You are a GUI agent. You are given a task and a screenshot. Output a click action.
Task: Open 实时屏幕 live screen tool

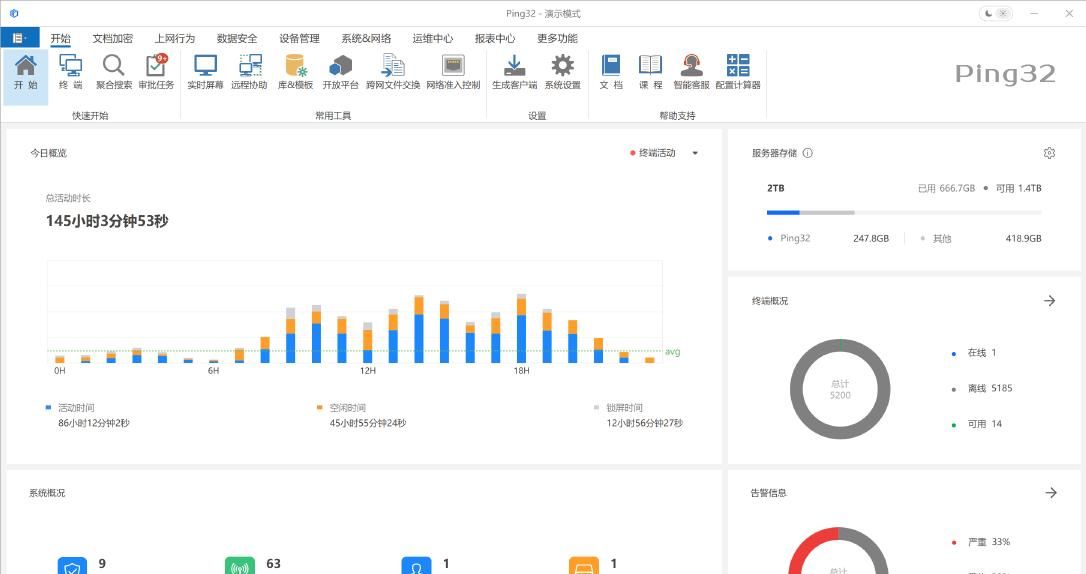pos(205,72)
